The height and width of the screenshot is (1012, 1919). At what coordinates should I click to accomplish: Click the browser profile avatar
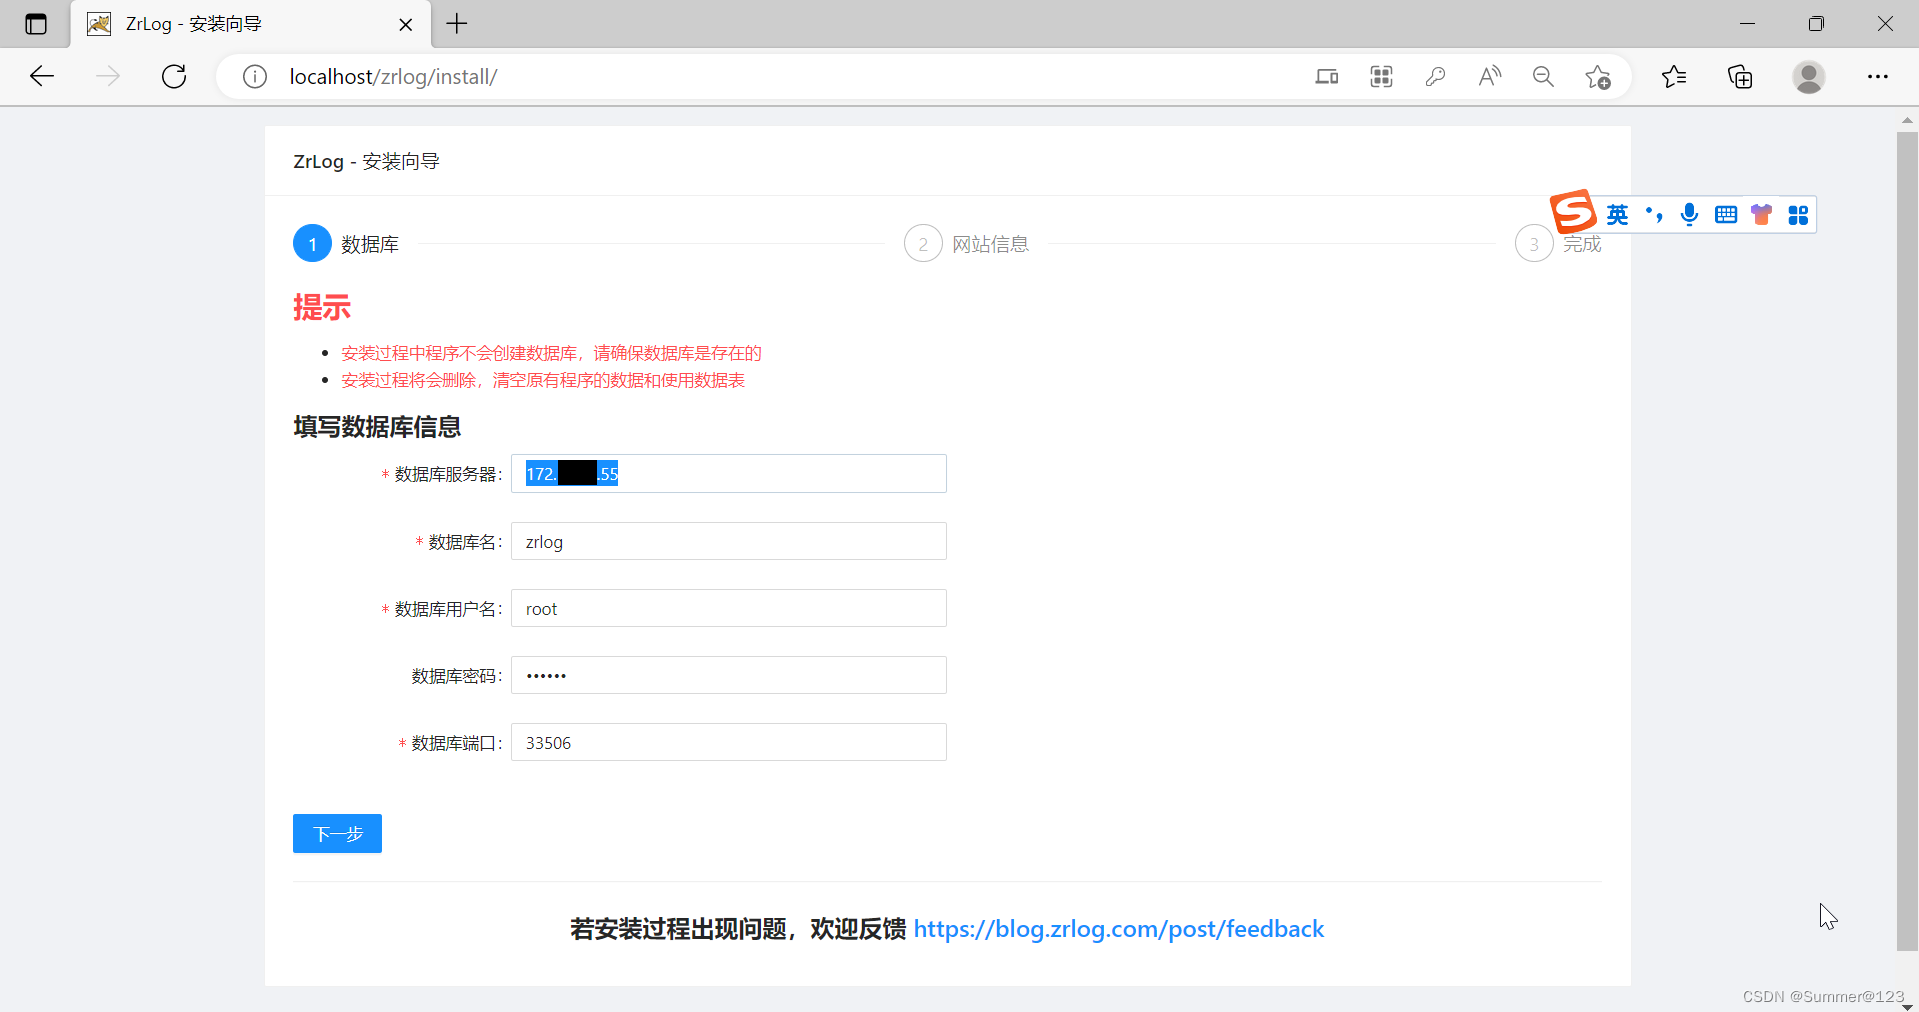[1808, 76]
